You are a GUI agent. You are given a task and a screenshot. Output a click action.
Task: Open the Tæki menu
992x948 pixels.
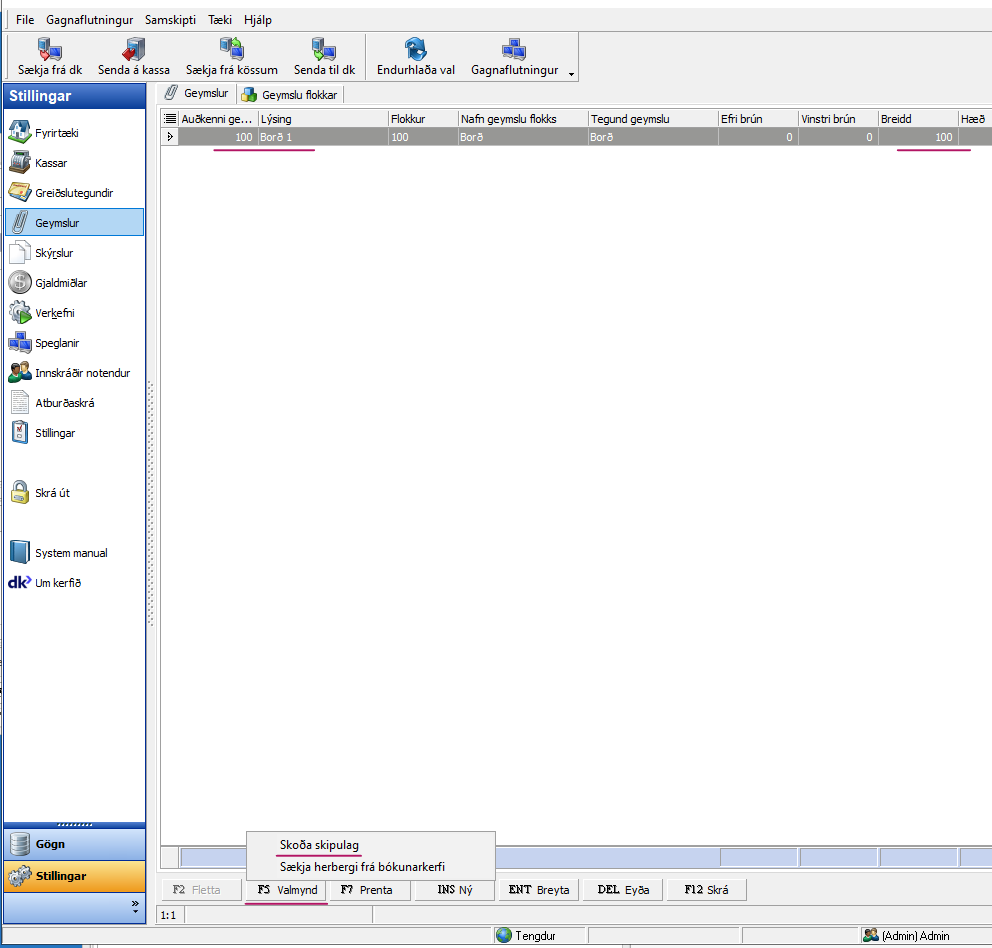point(220,20)
